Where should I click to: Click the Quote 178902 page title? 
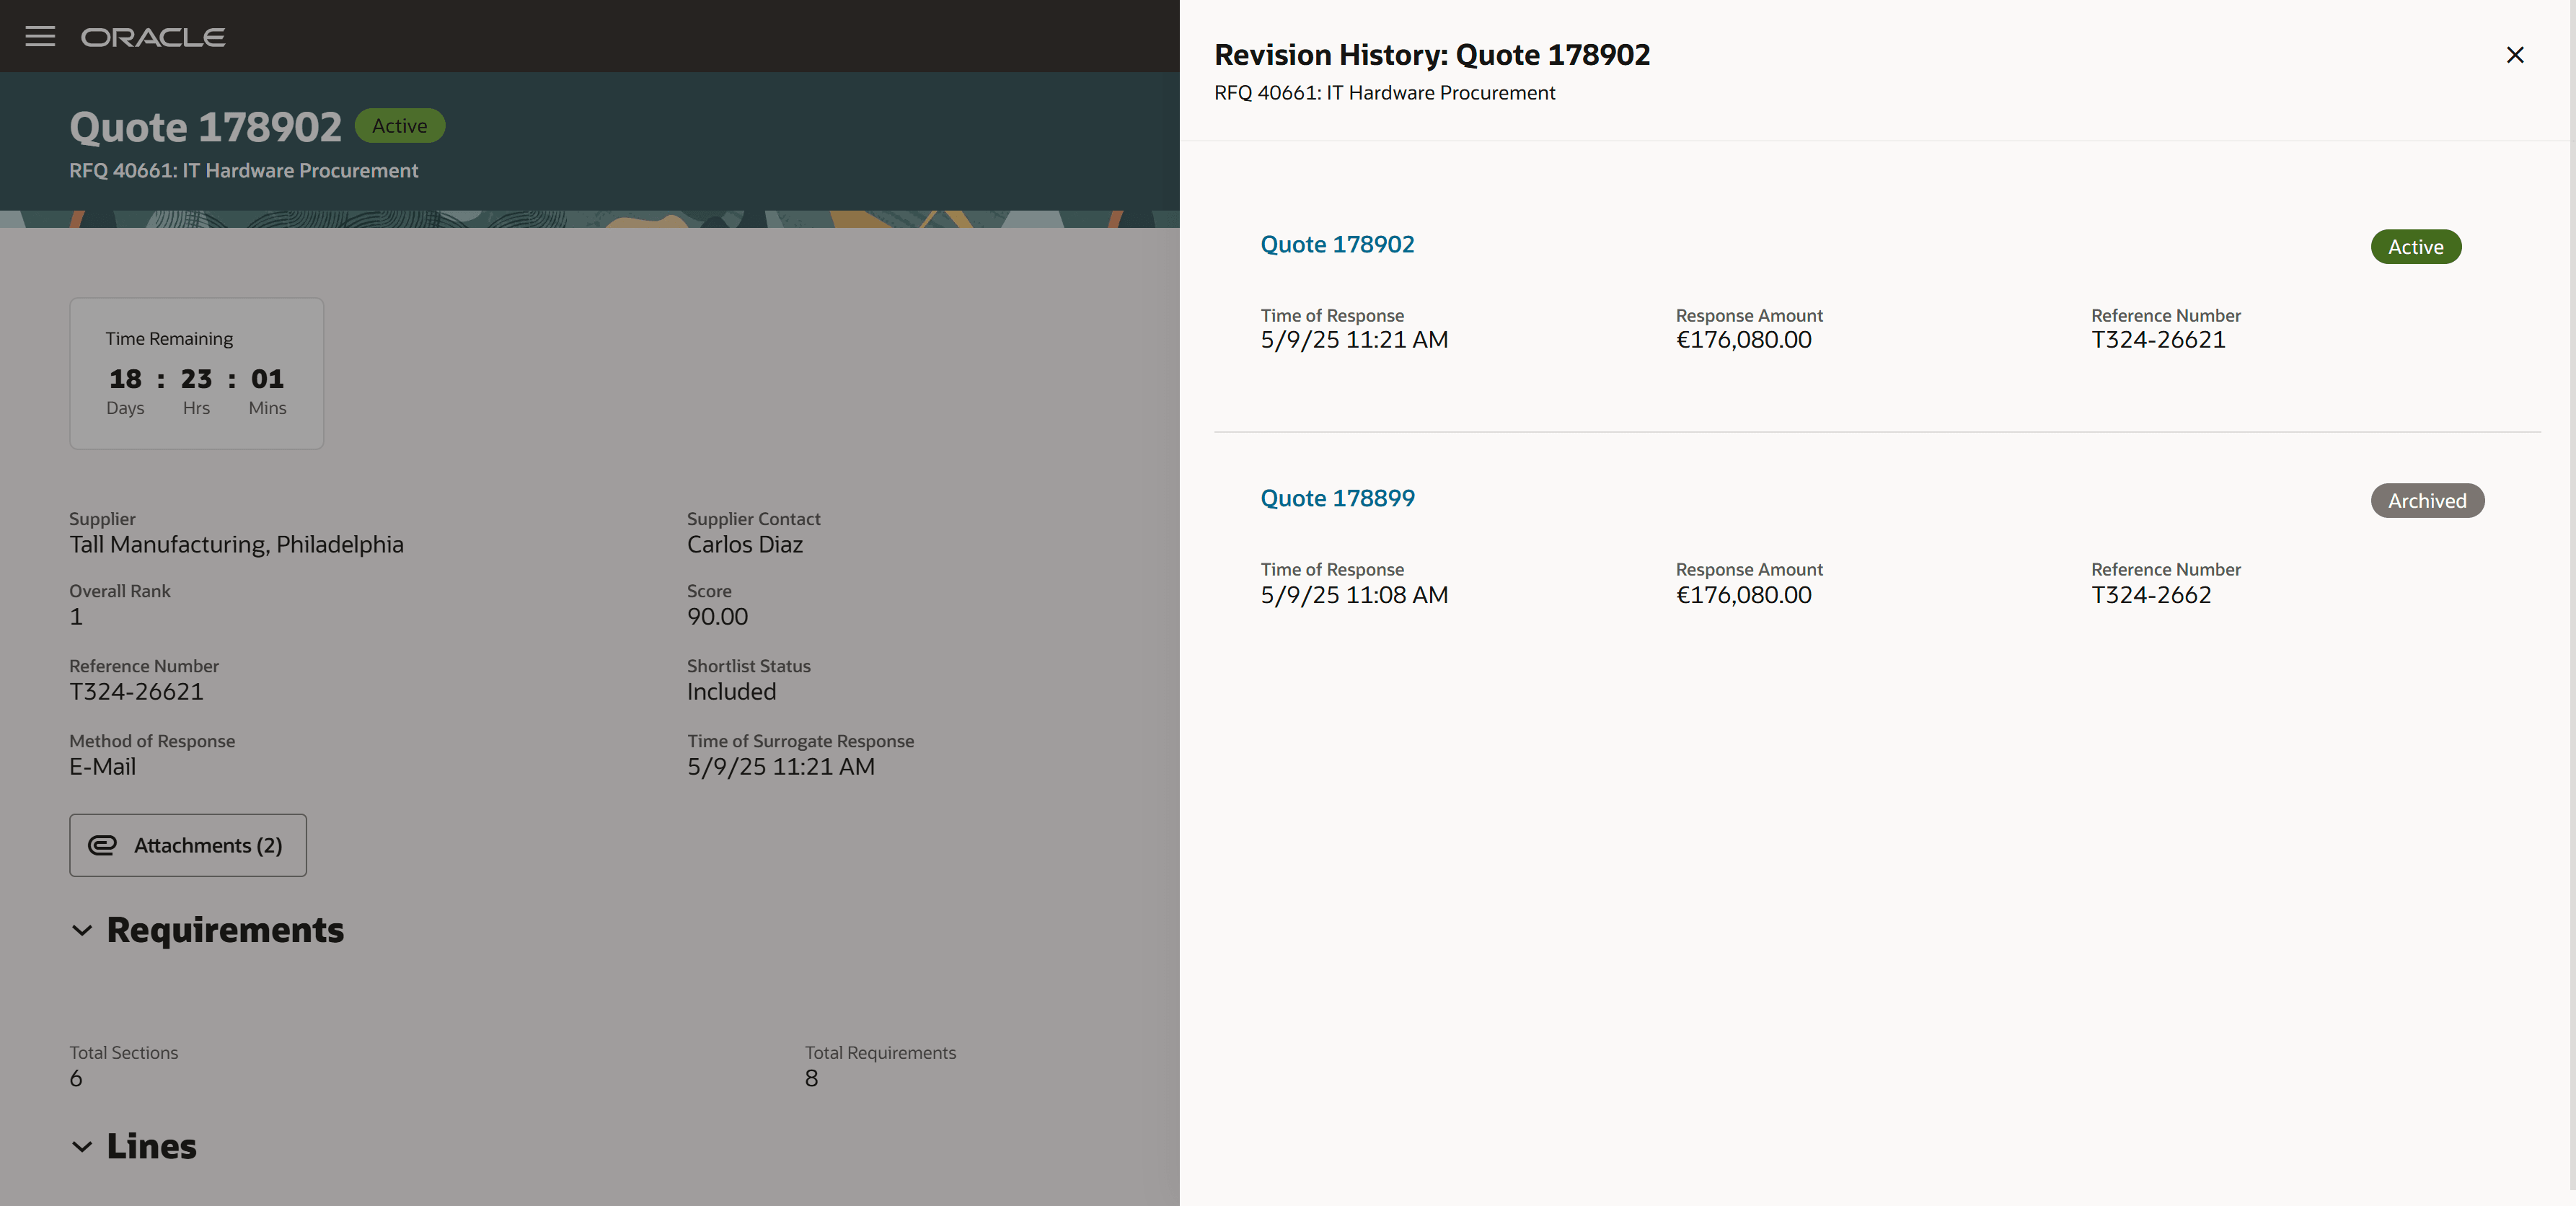(205, 127)
